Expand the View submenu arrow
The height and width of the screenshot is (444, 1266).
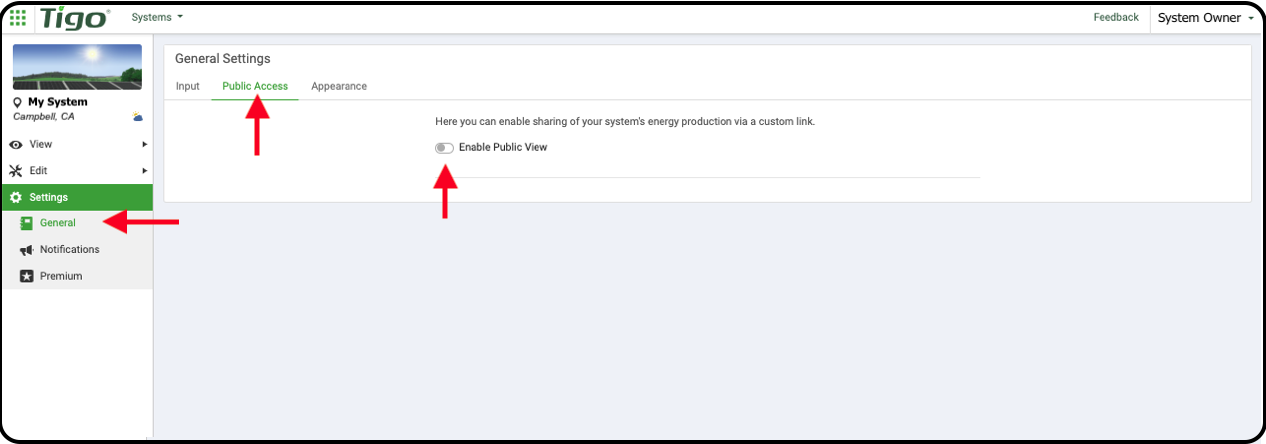[145, 144]
